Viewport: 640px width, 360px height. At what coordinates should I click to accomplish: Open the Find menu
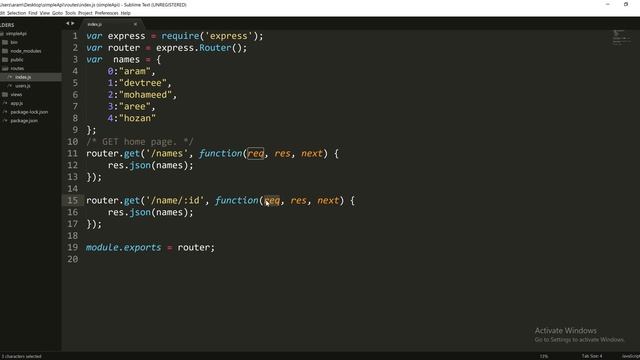[x=33, y=13]
